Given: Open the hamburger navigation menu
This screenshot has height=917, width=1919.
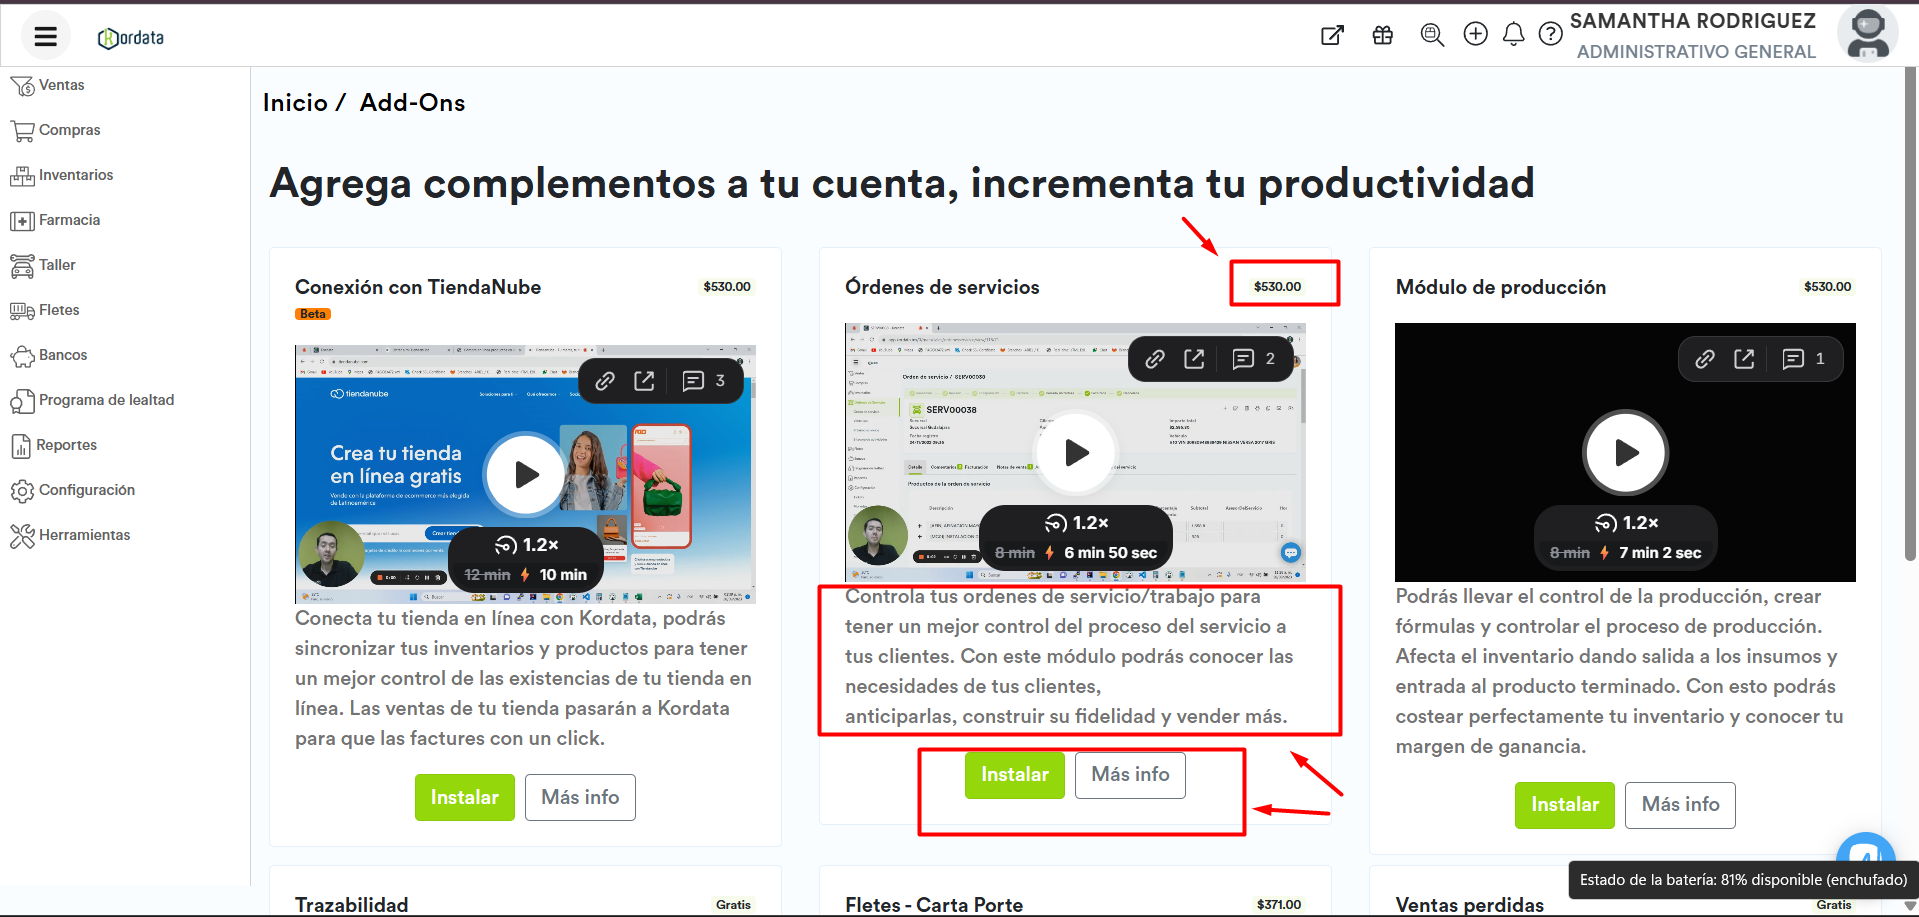Looking at the screenshot, I should pos(45,37).
